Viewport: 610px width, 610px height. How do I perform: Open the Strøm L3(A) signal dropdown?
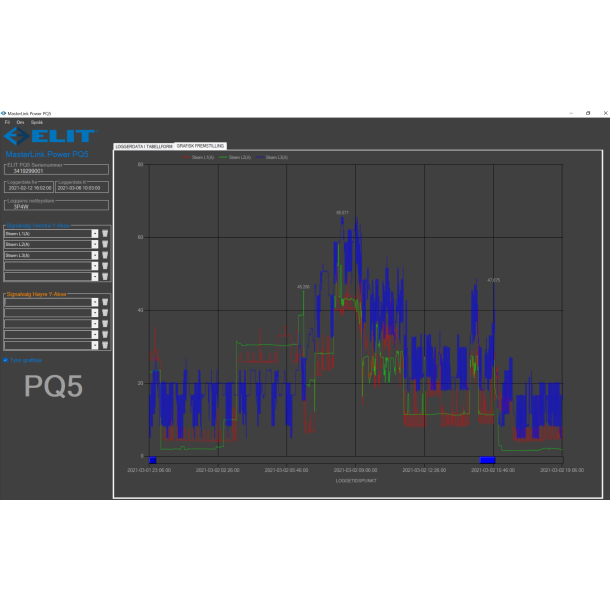[x=95, y=255]
